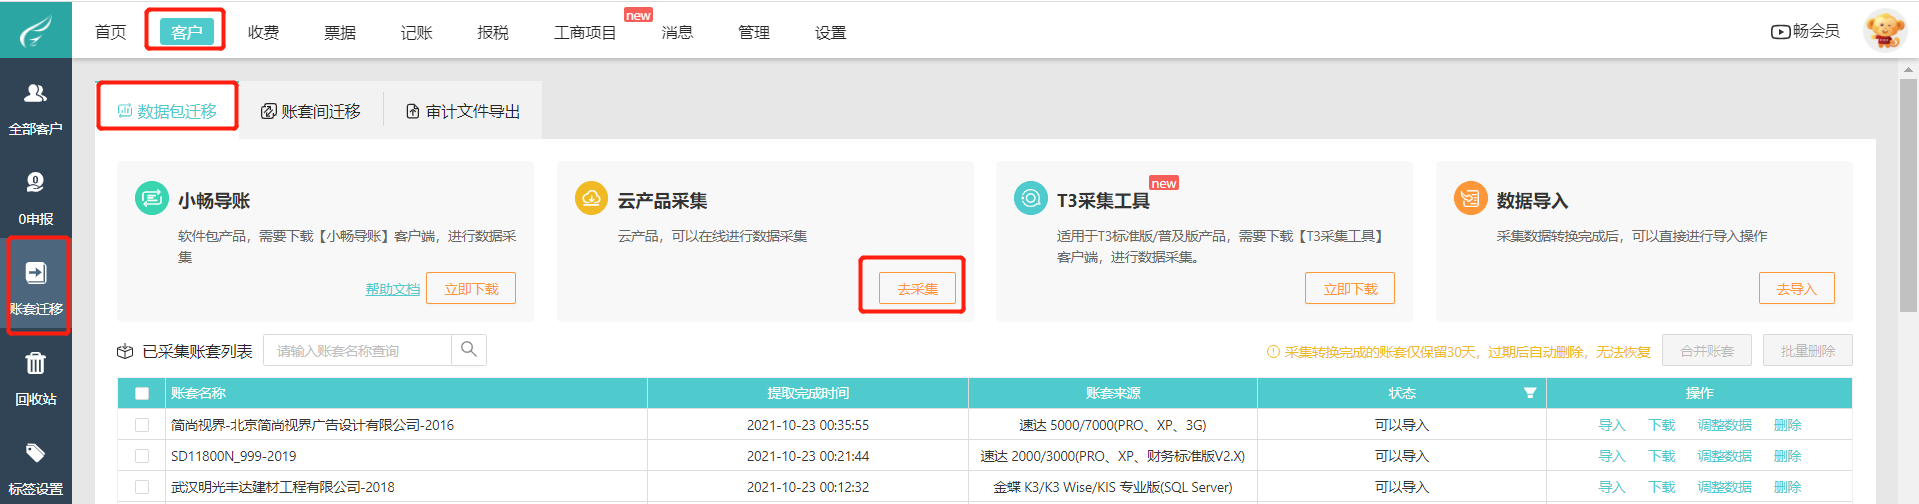The height and width of the screenshot is (504, 1919).
Task: Click 导入 for SD11800N_999-2019 row
Action: tap(1612, 456)
